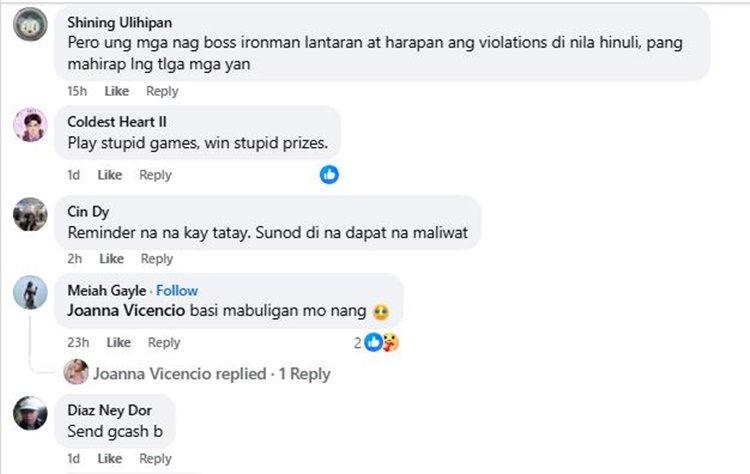Image resolution: width=750 pixels, height=474 pixels.
Task: Click Coldest Heart II's avatar
Action: point(30,126)
